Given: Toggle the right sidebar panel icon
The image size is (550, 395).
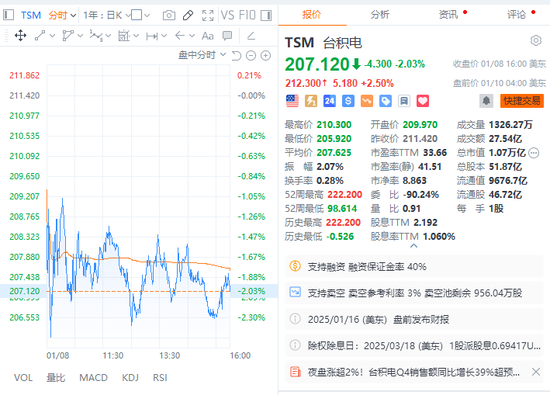Looking at the screenshot, I should [266, 15].
